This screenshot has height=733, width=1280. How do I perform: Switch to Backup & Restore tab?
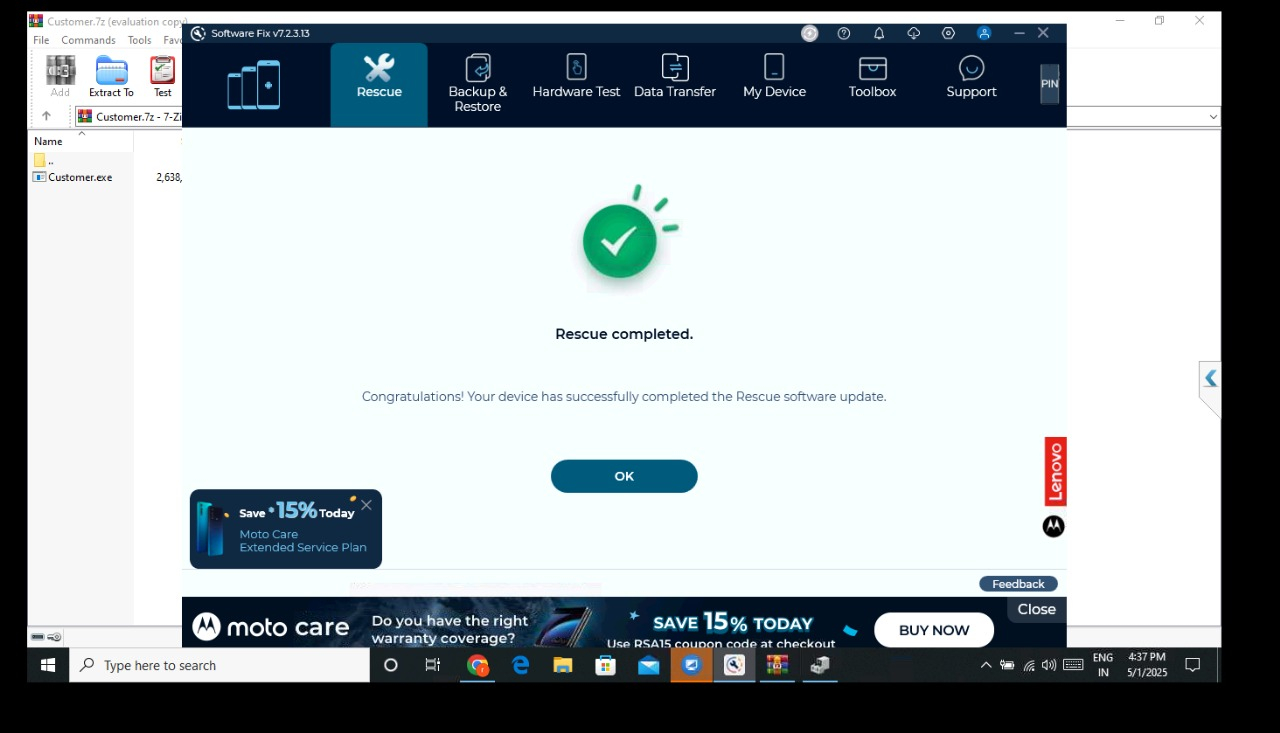(477, 82)
